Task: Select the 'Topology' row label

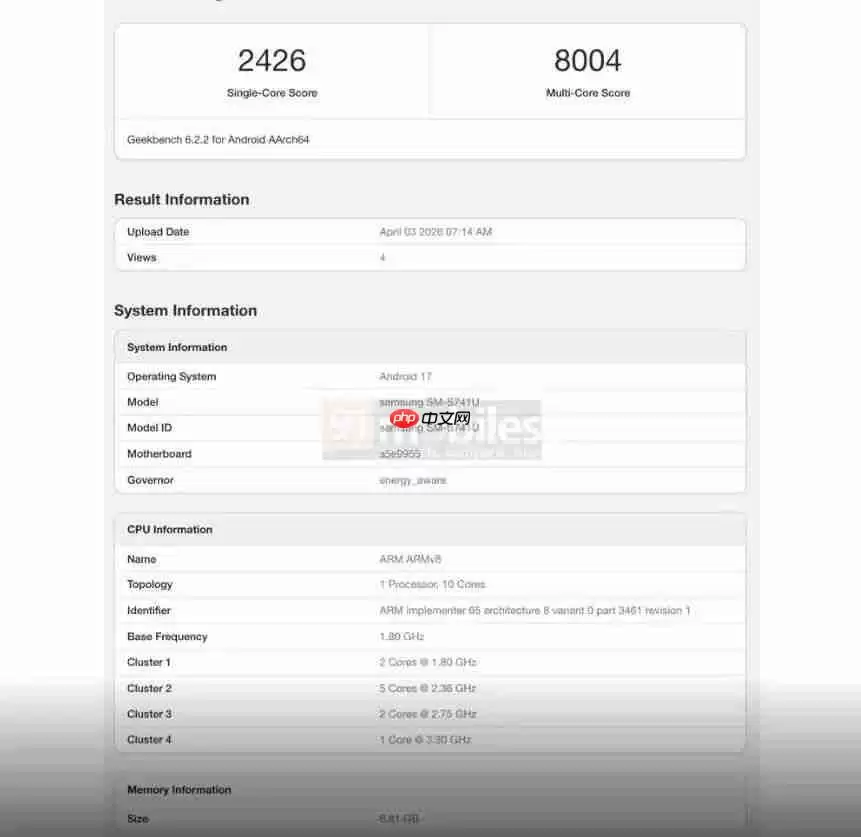Action: click(x=150, y=584)
